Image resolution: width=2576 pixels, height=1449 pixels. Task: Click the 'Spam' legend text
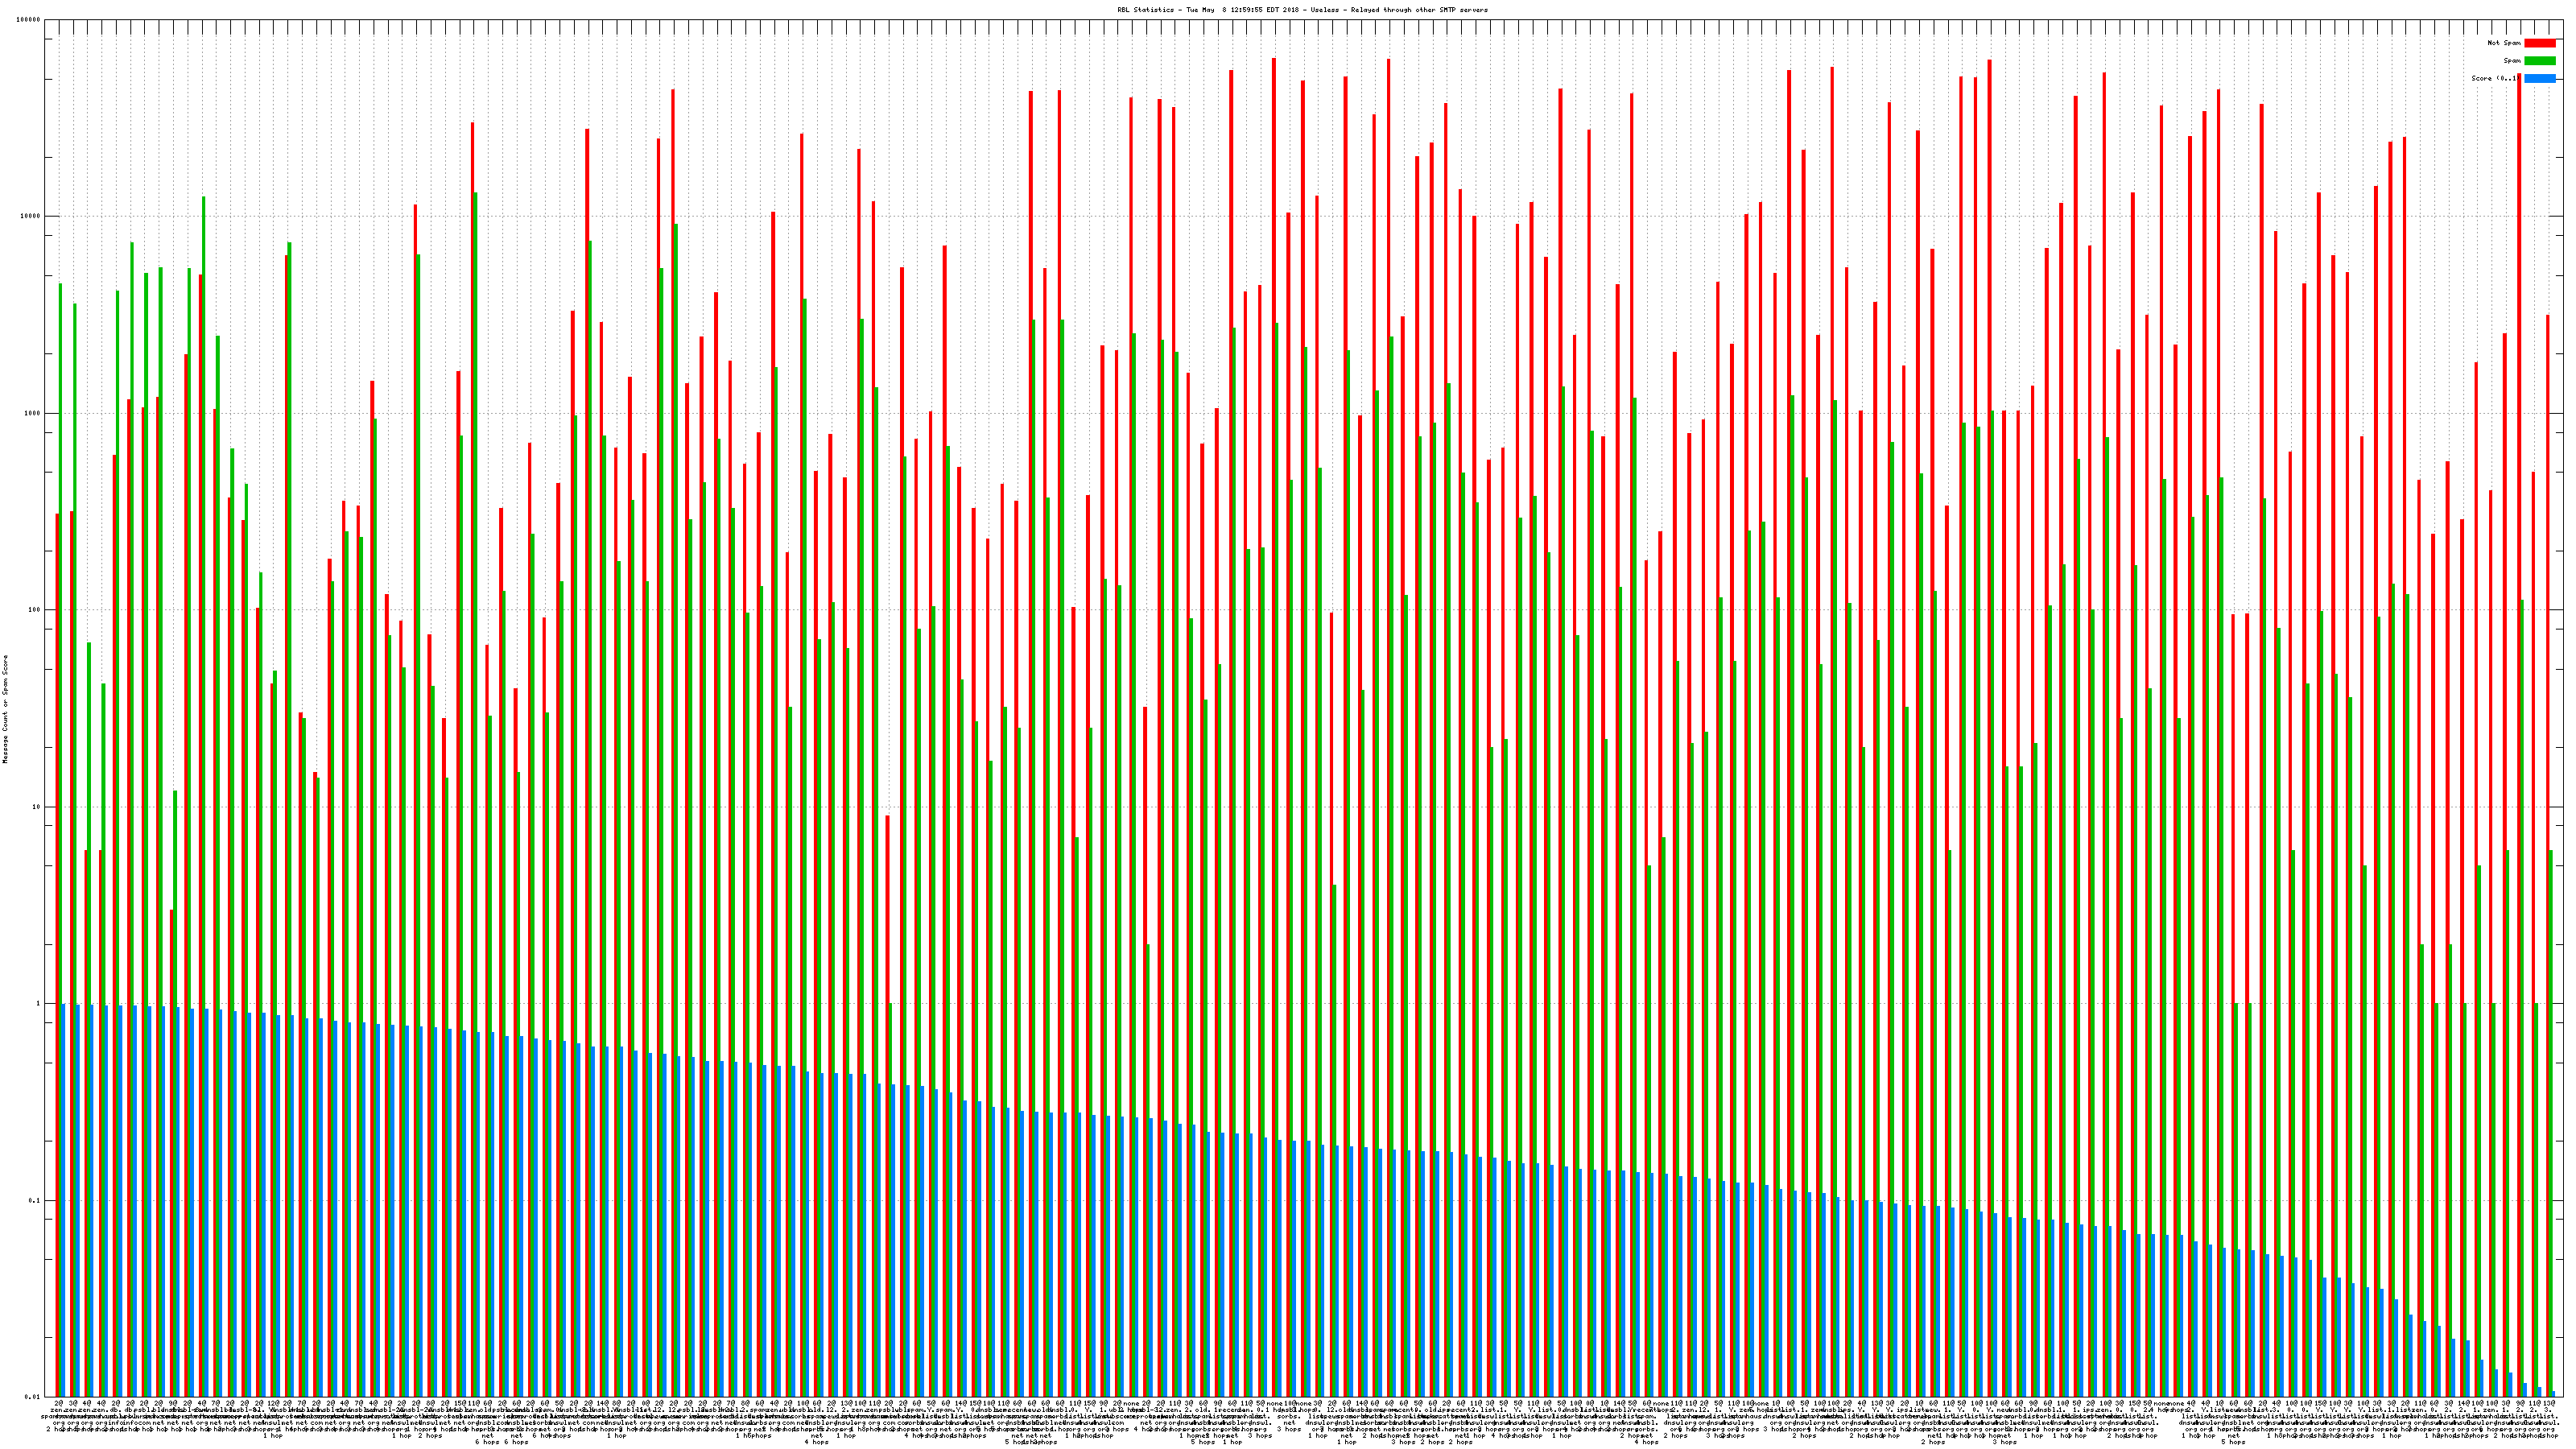point(2512,61)
